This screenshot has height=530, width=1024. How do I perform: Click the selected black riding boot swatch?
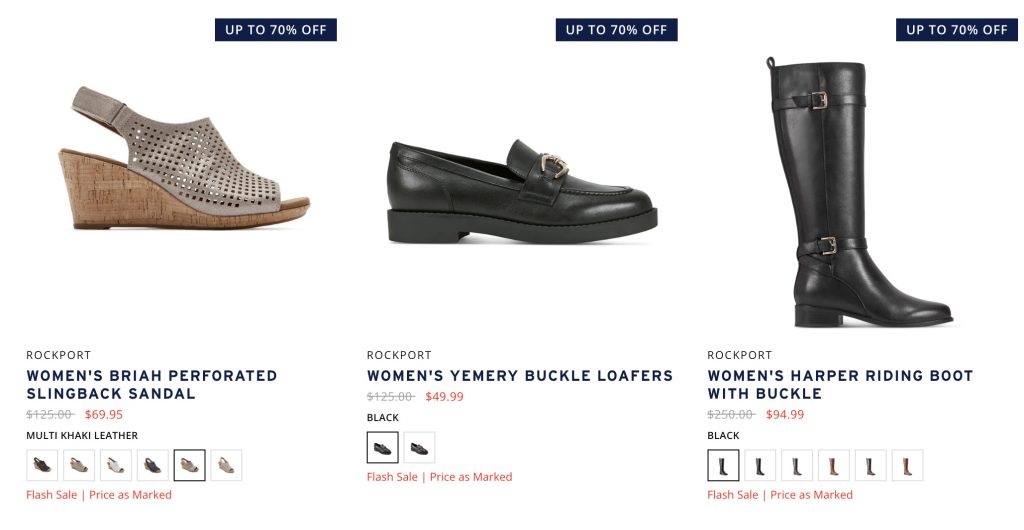tap(723, 465)
